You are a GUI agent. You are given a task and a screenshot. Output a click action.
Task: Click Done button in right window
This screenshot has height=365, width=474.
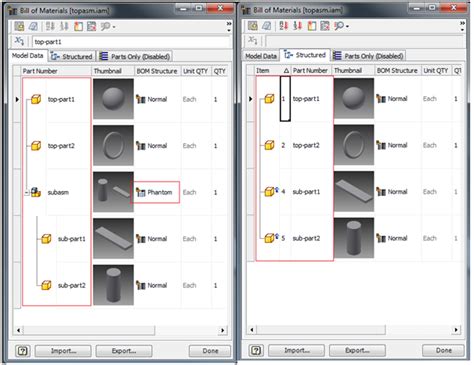click(443, 350)
